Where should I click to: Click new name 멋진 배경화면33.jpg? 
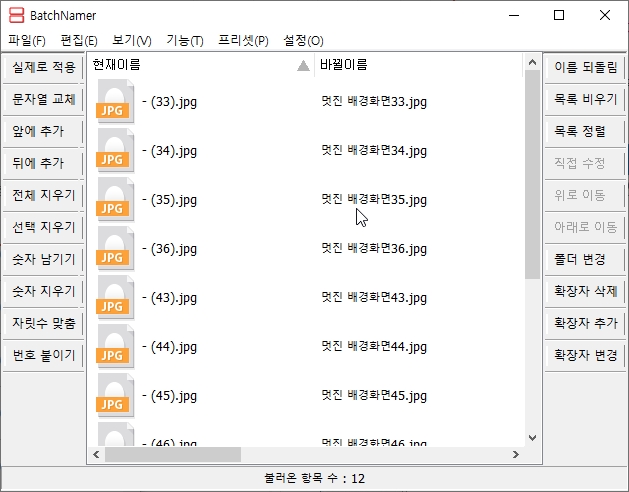pyautogui.click(x=374, y=102)
